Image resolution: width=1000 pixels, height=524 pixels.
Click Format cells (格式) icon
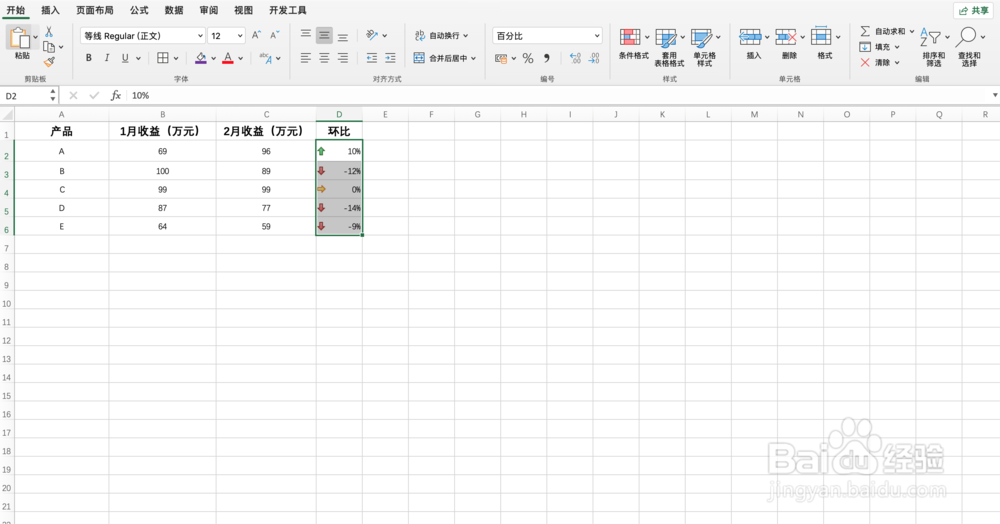(821, 36)
